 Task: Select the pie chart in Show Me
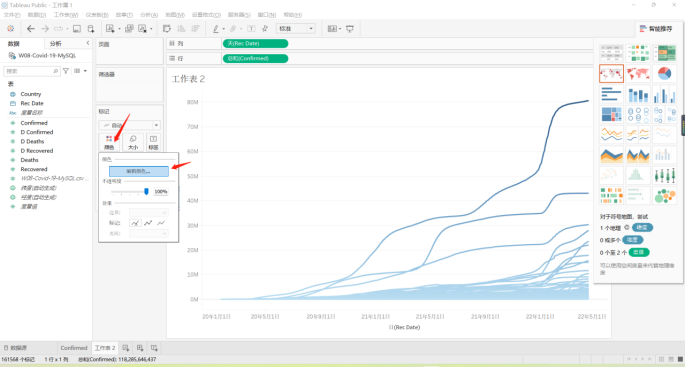pos(664,74)
